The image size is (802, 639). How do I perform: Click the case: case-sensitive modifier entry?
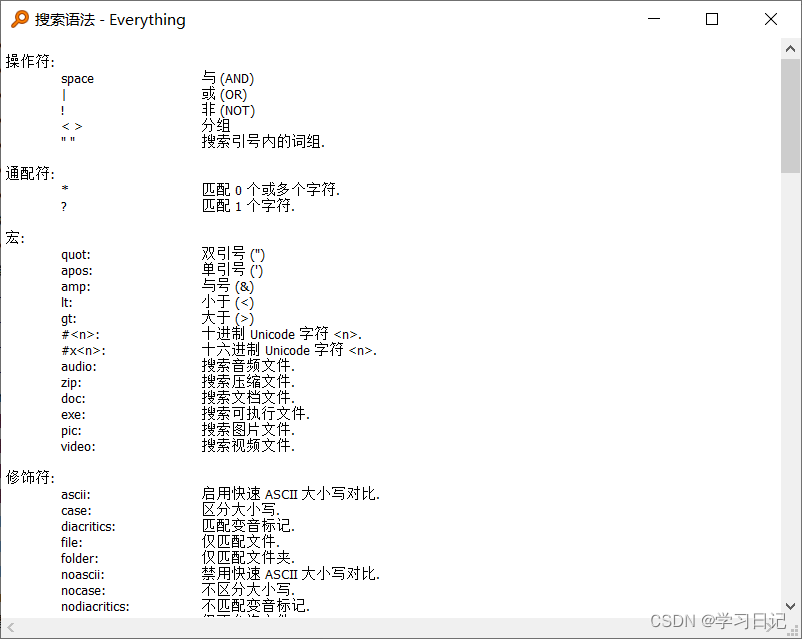point(74,510)
